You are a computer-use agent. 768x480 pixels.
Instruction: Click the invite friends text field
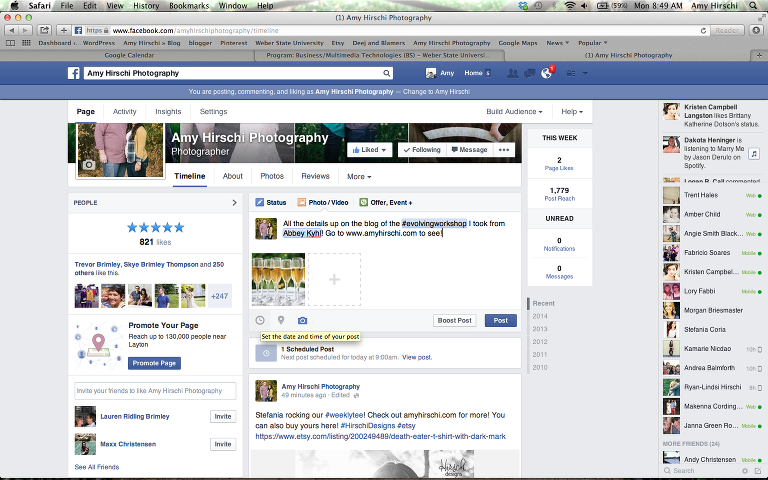point(155,391)
